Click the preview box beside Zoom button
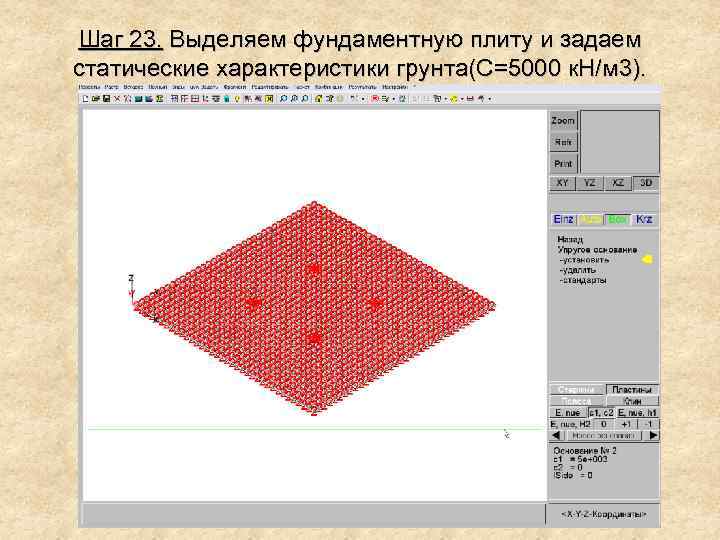 point(620,142)
